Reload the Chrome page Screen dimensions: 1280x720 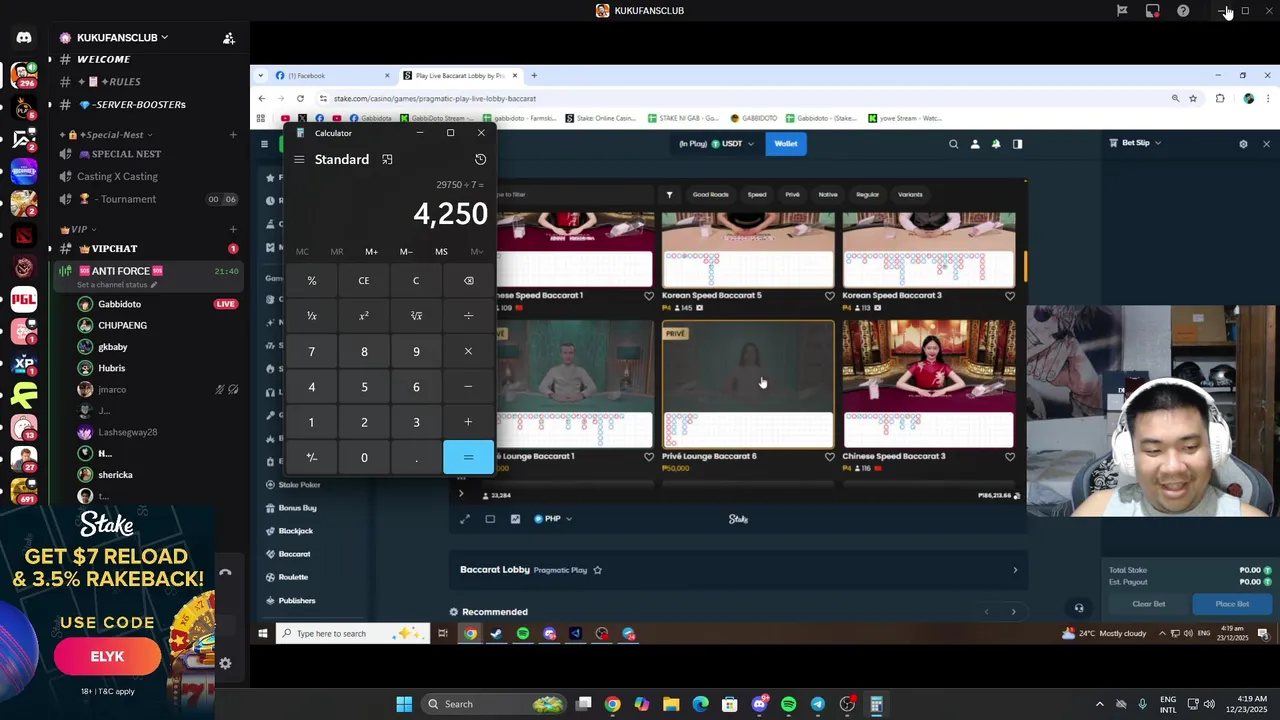[300, 98]
